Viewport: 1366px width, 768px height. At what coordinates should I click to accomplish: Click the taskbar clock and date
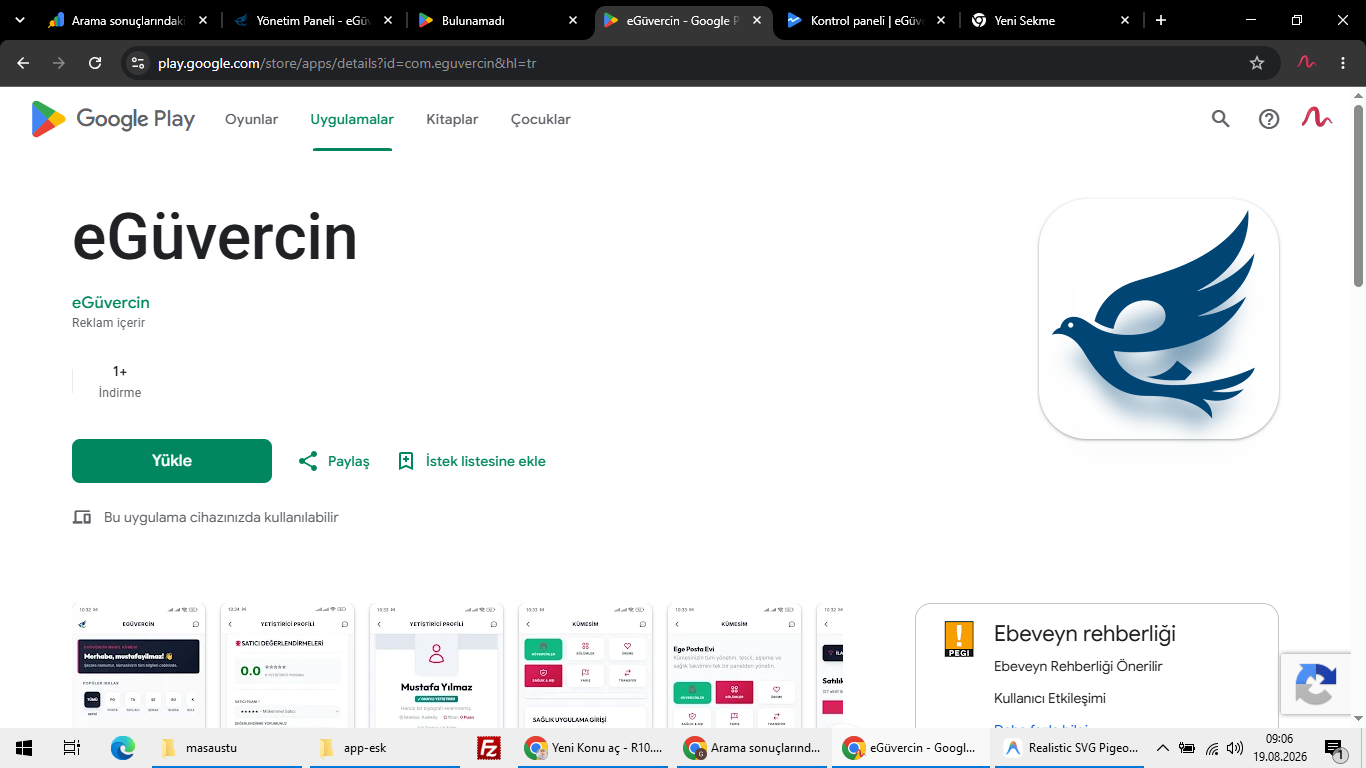(1279, 748)
